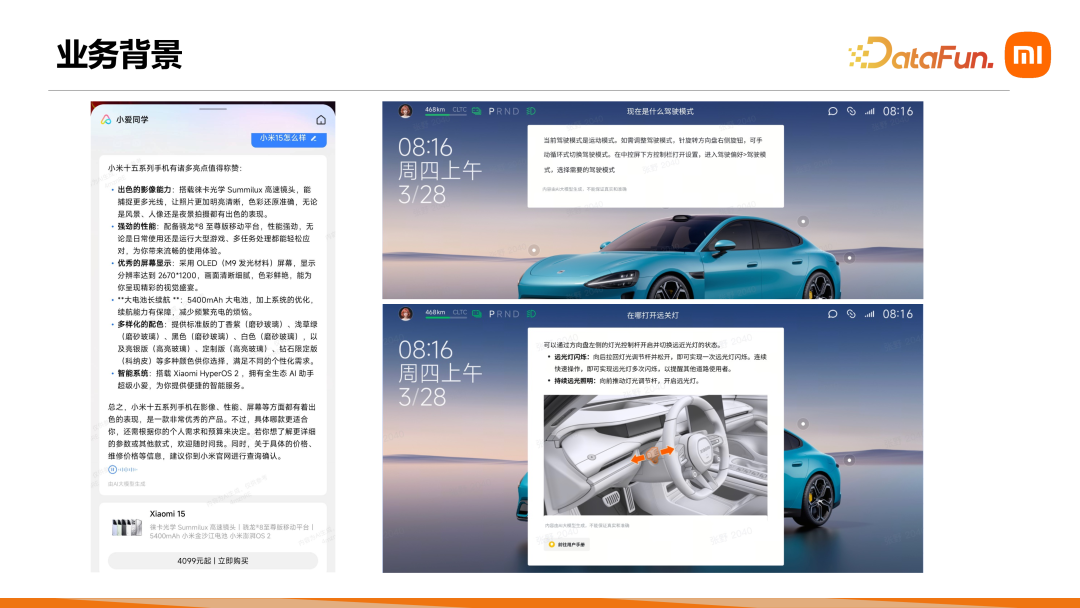Click the 多样化的配色 bullet heading
This screenshot has width=1080, height=608.
tap(141, 324)
